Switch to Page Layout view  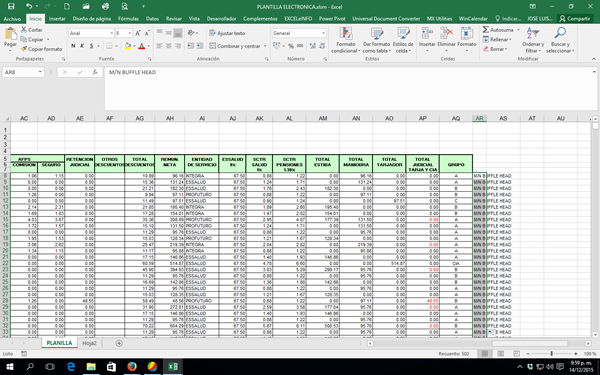(x=501, y=354)
